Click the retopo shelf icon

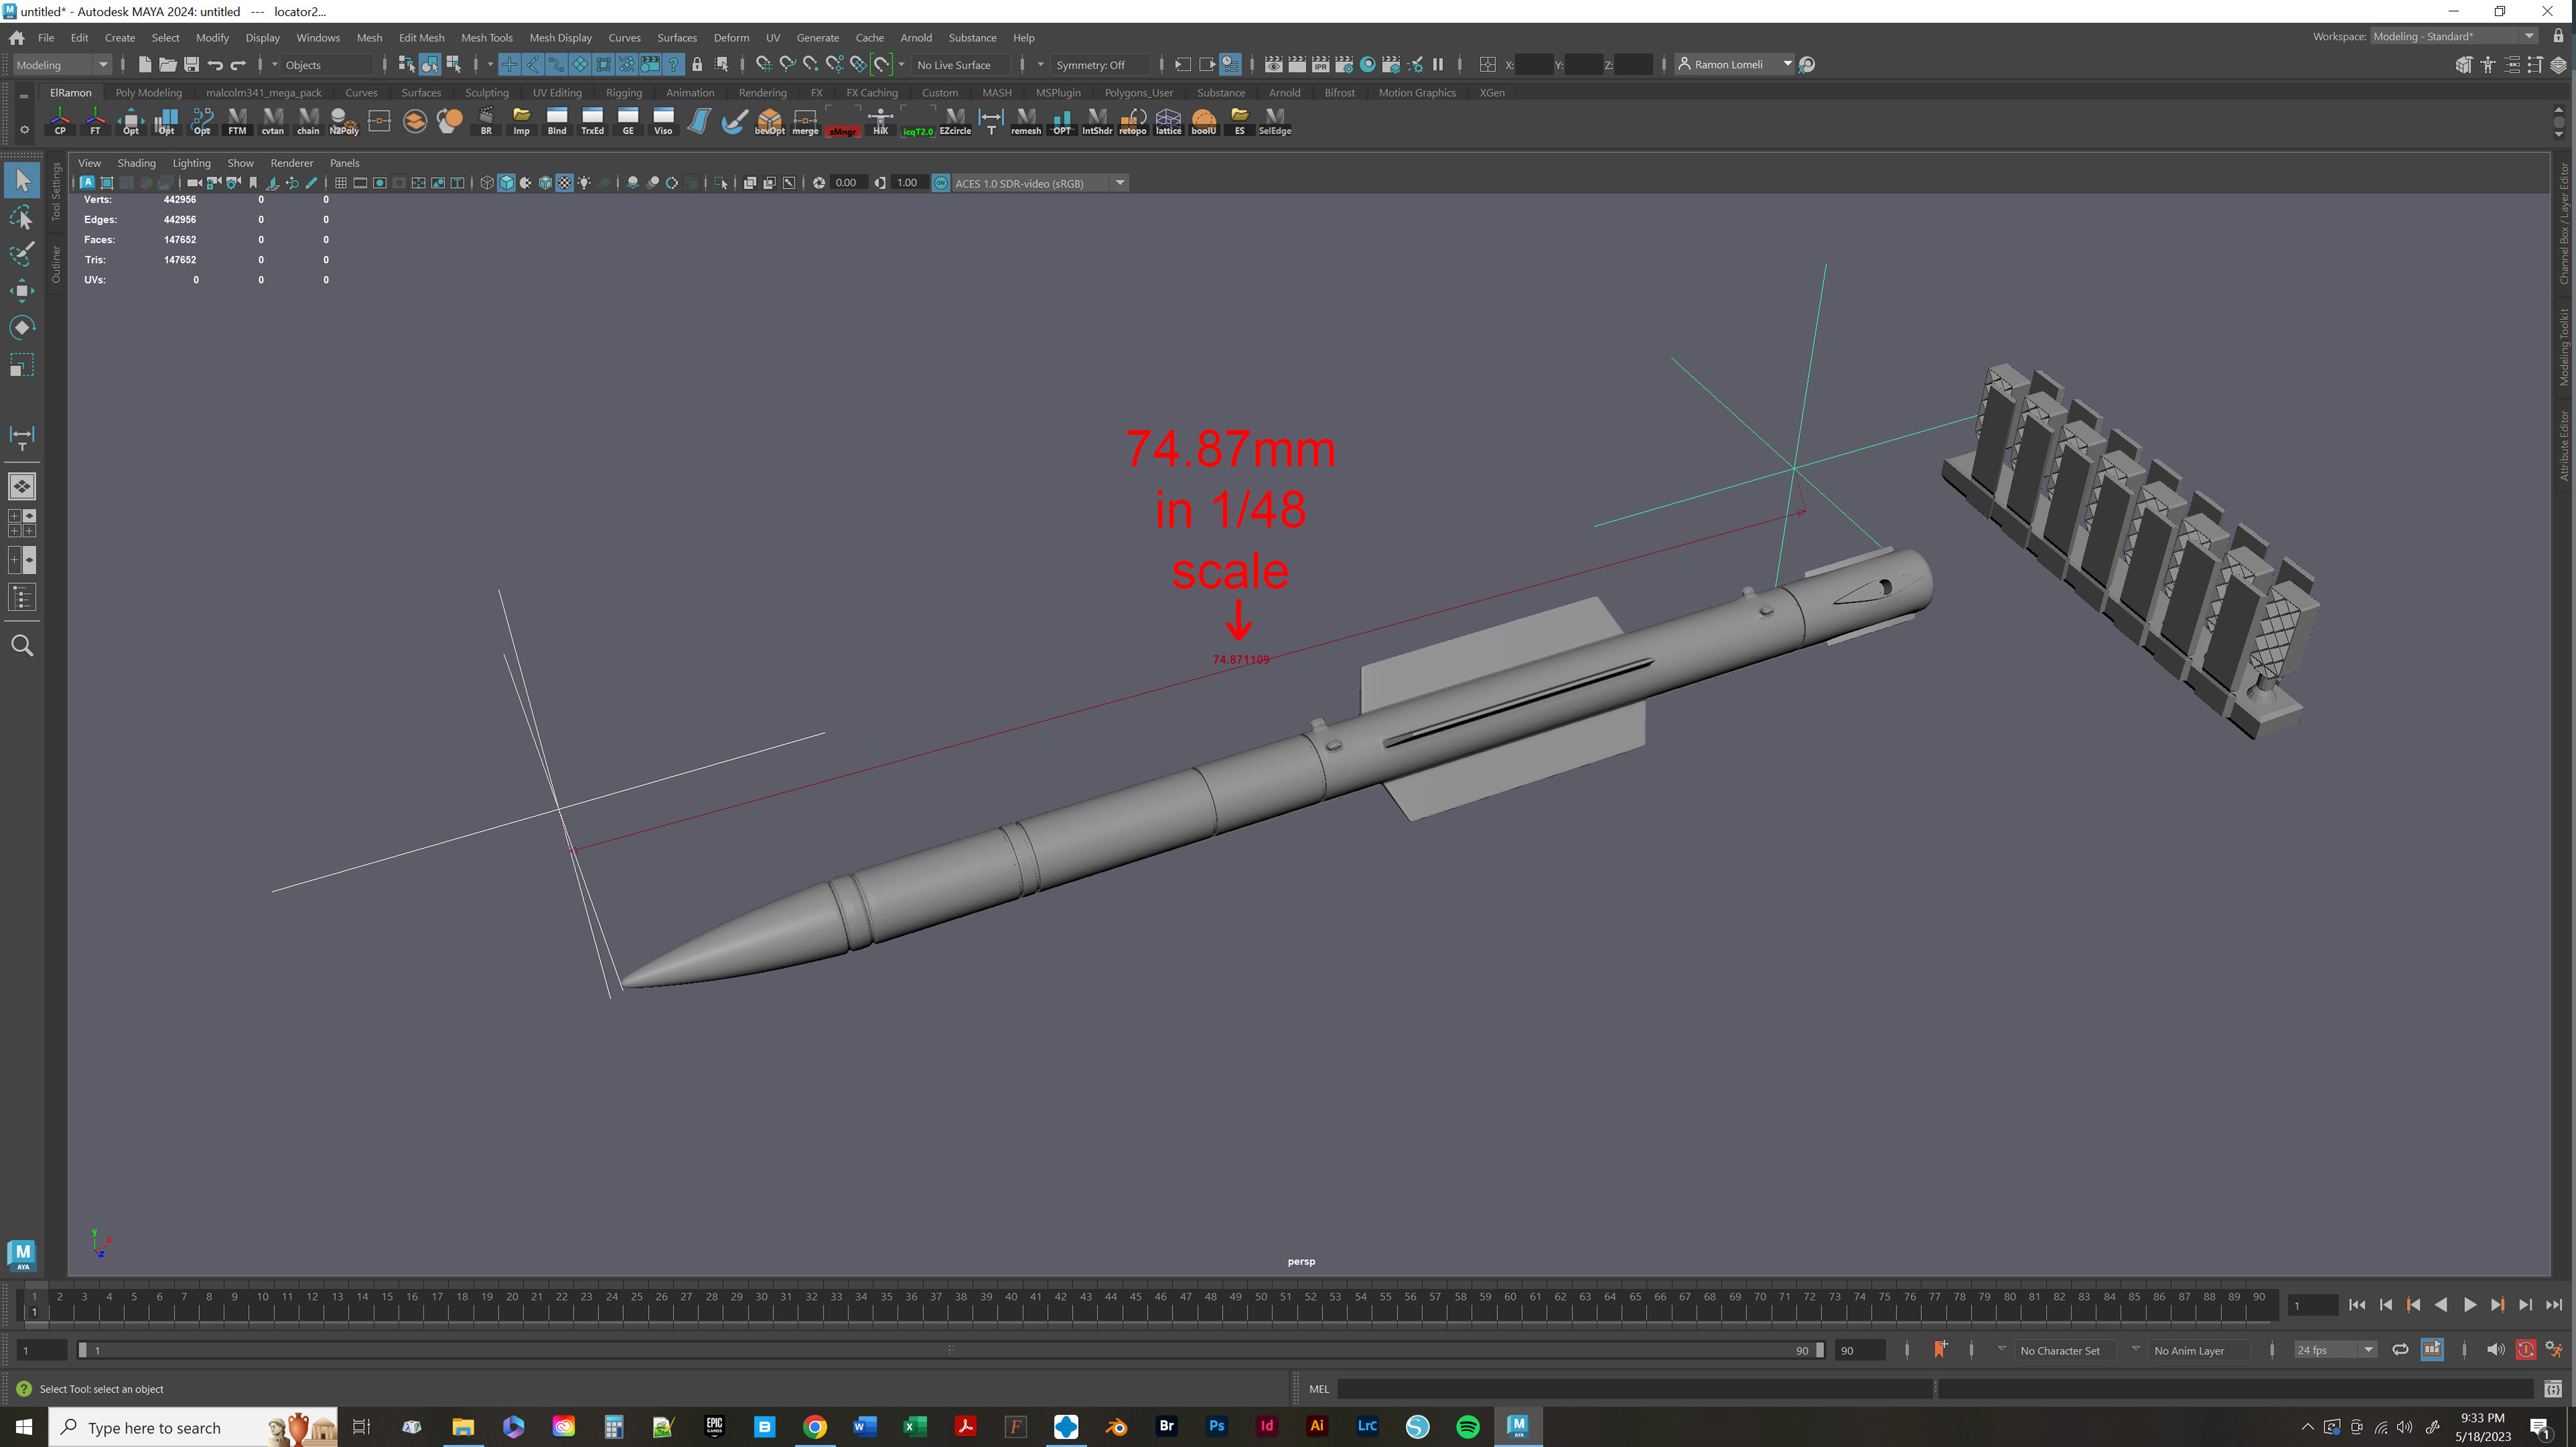[1133, 120]
